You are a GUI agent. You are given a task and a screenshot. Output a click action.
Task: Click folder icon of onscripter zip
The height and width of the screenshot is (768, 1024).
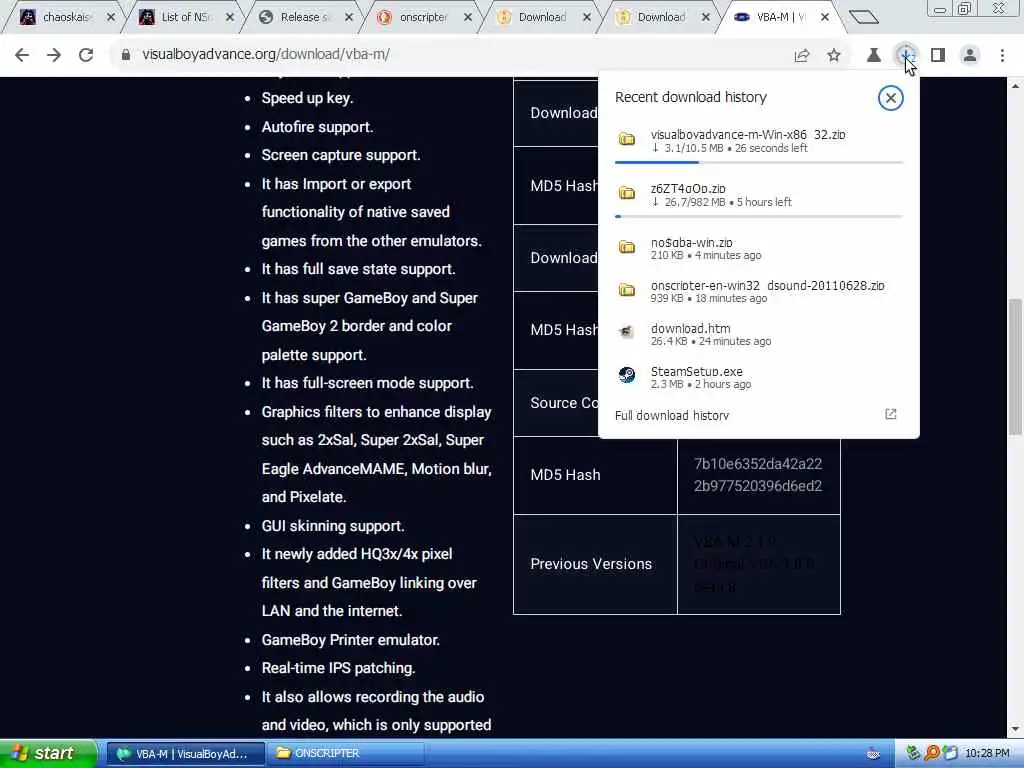pos(627,289)
